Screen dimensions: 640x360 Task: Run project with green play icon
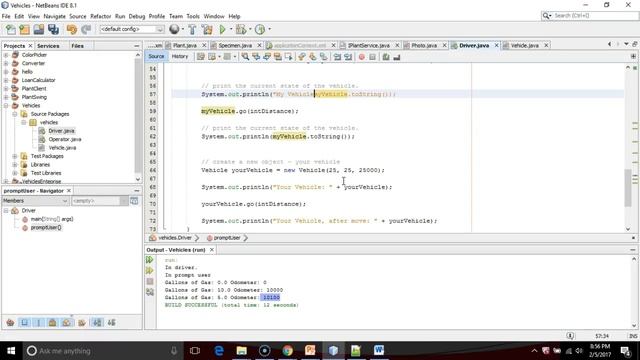point(222,29)
